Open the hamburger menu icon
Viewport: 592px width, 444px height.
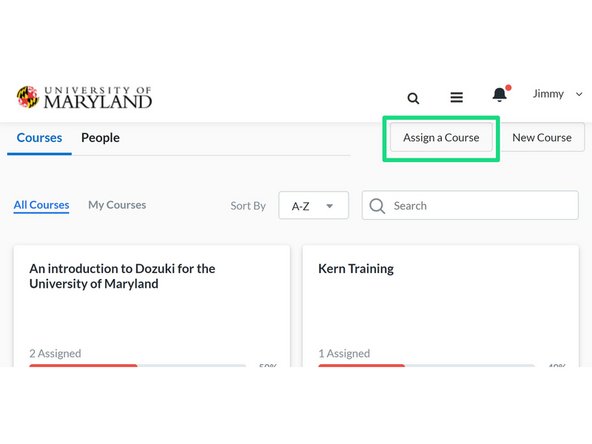coord(456,97)
